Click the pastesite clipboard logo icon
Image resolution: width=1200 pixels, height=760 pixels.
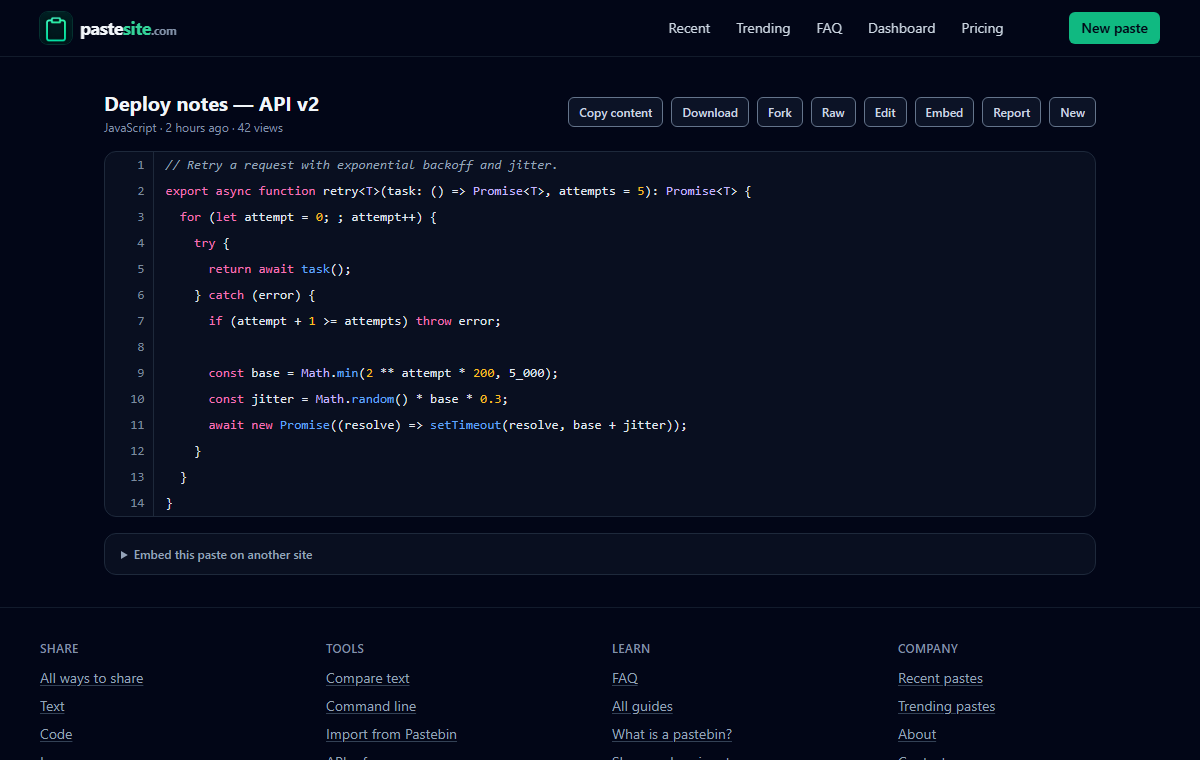56,28
